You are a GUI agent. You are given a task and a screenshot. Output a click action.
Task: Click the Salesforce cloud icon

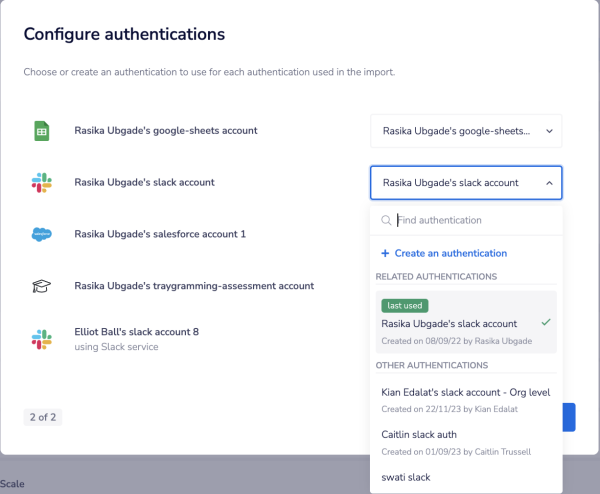tap(42, 234)
